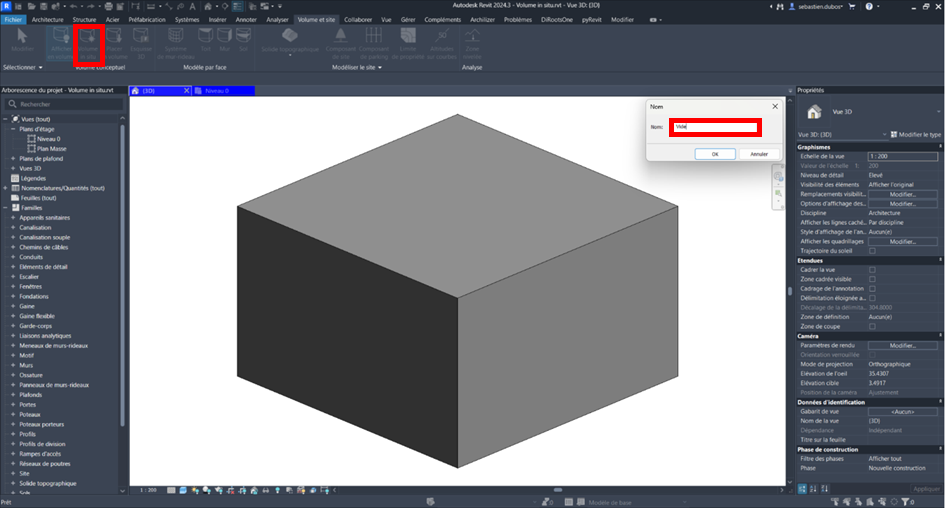Choose the Solide topographique tool
Image resolution: width=945 pixels, height=508 pixels.
click(290, 46)
